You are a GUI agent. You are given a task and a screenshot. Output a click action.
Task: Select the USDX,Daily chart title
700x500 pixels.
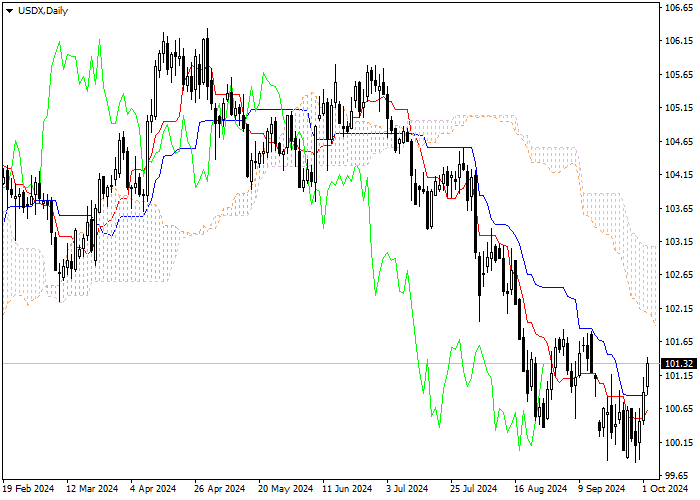click(43, 11)
